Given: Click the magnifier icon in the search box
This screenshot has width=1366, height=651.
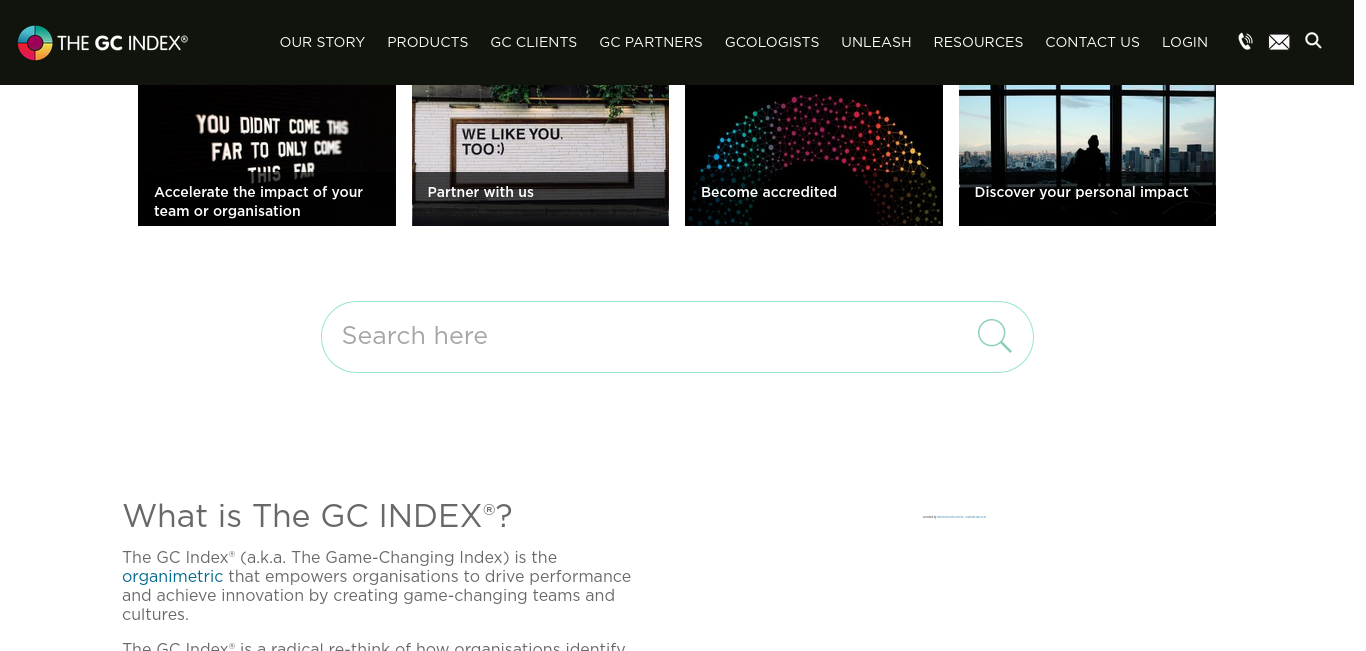Looking at the screenshot, I should [994, 336].
